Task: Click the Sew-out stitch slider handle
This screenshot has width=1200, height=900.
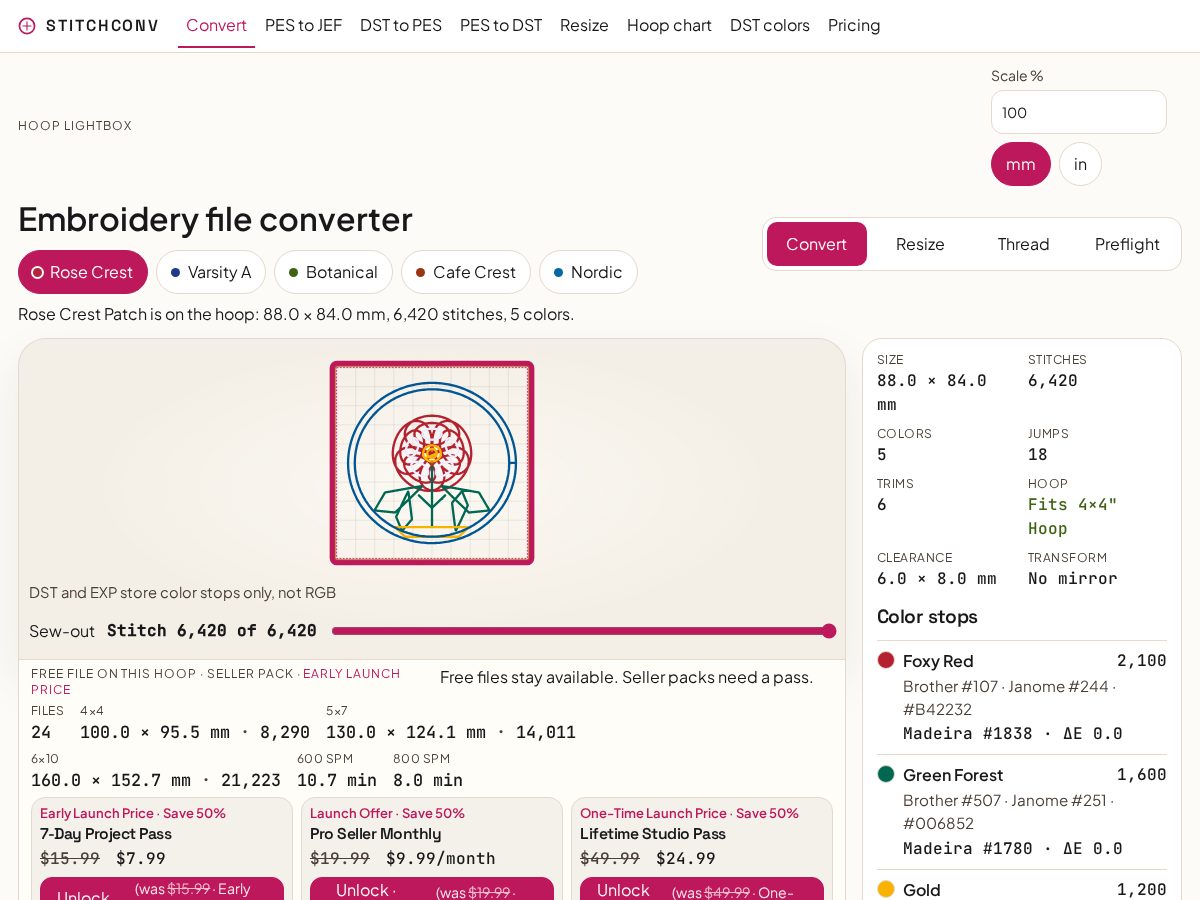Action: [x=829, y=631]
